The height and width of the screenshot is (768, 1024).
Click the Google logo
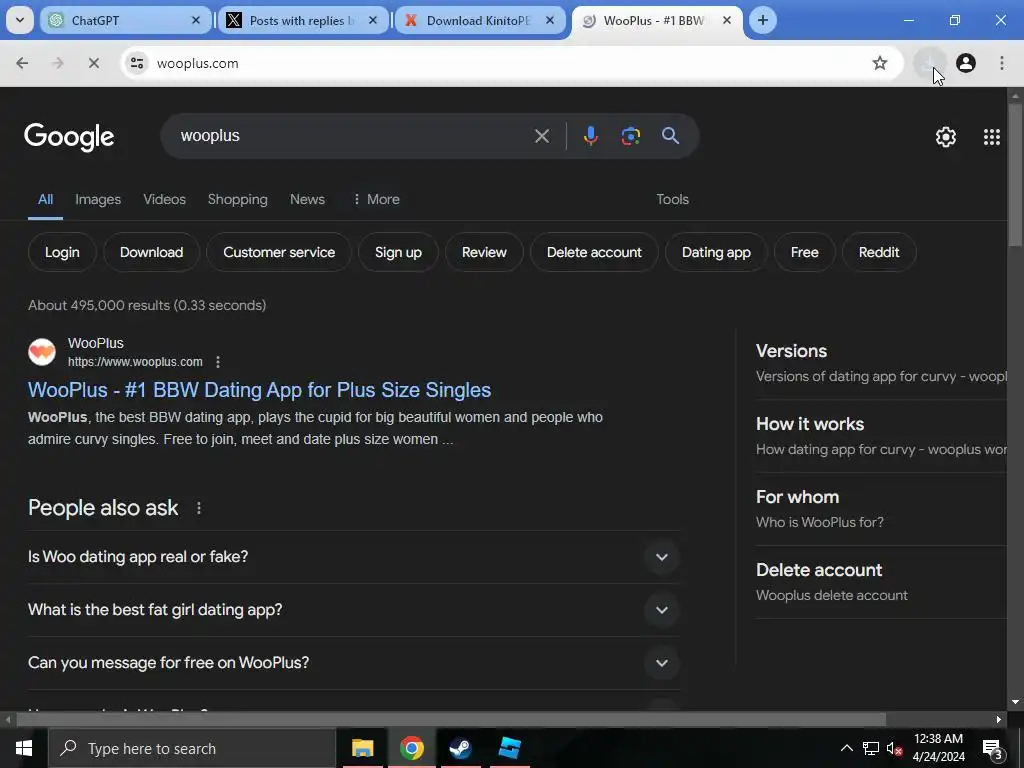pos(69,136)
